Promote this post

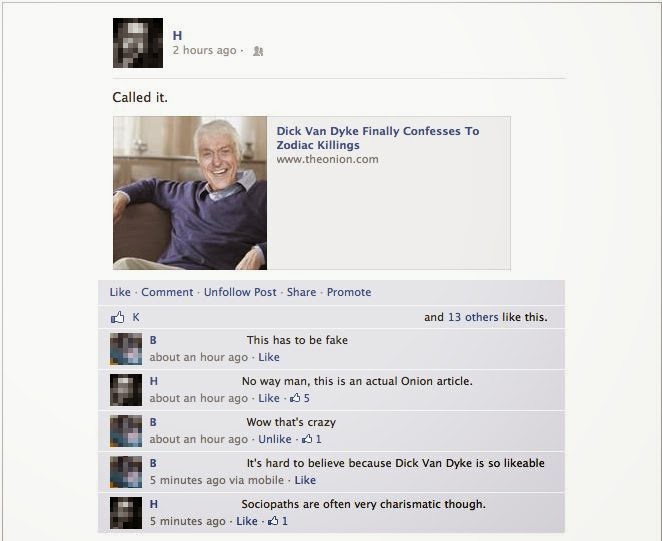click(349, 292)
